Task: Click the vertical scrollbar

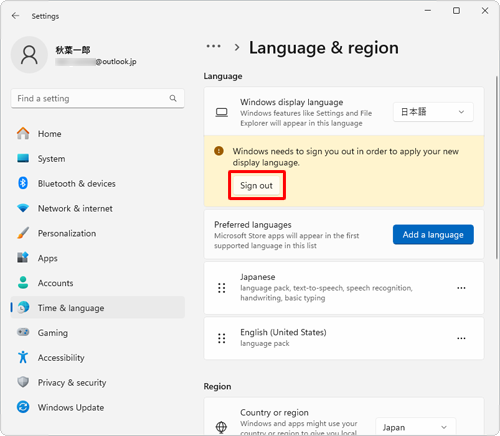Action: pyautogui.click(x=497, y=167)
